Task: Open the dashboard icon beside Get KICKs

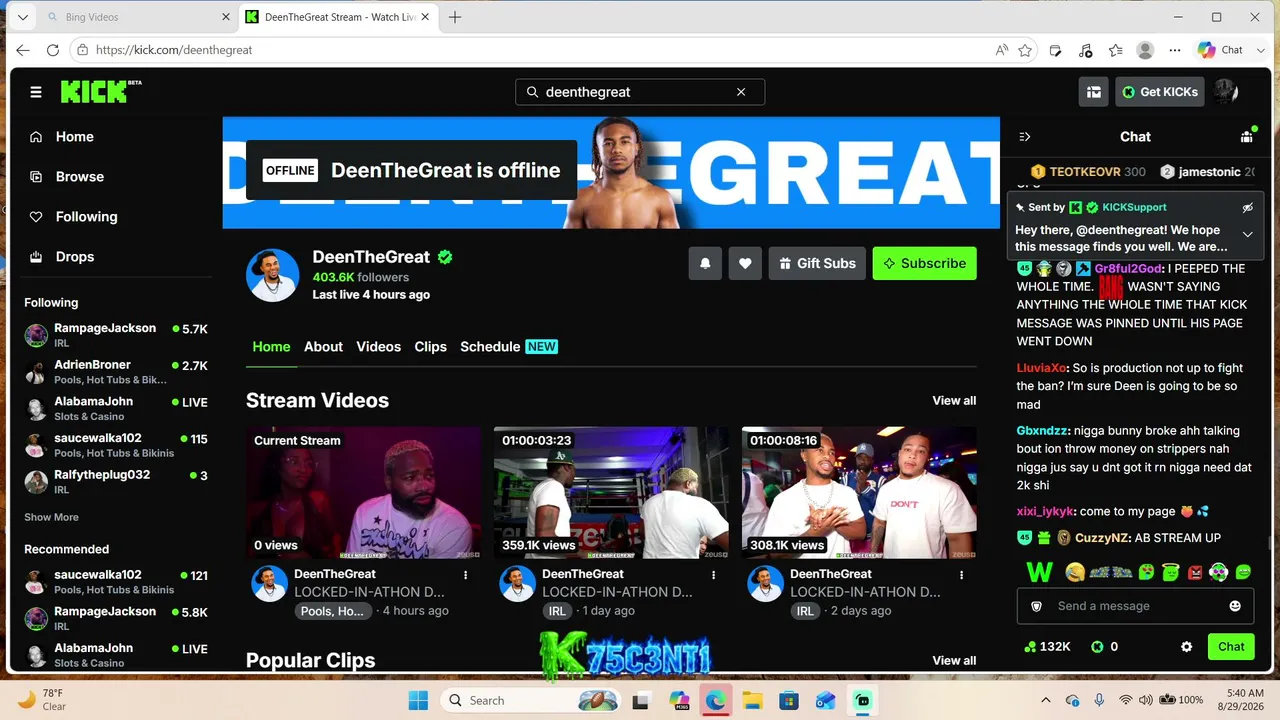Action: (1094, 92)
